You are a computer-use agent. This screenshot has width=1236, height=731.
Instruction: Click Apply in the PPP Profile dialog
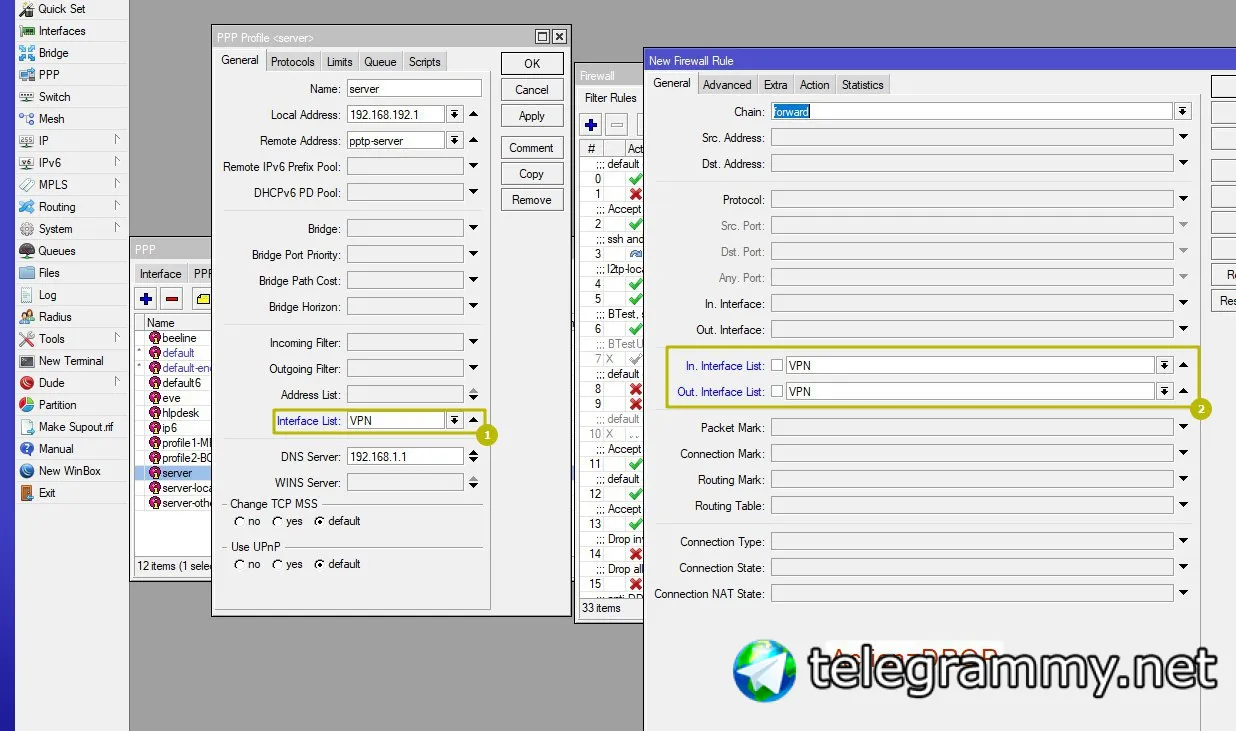tap(532, 116)
